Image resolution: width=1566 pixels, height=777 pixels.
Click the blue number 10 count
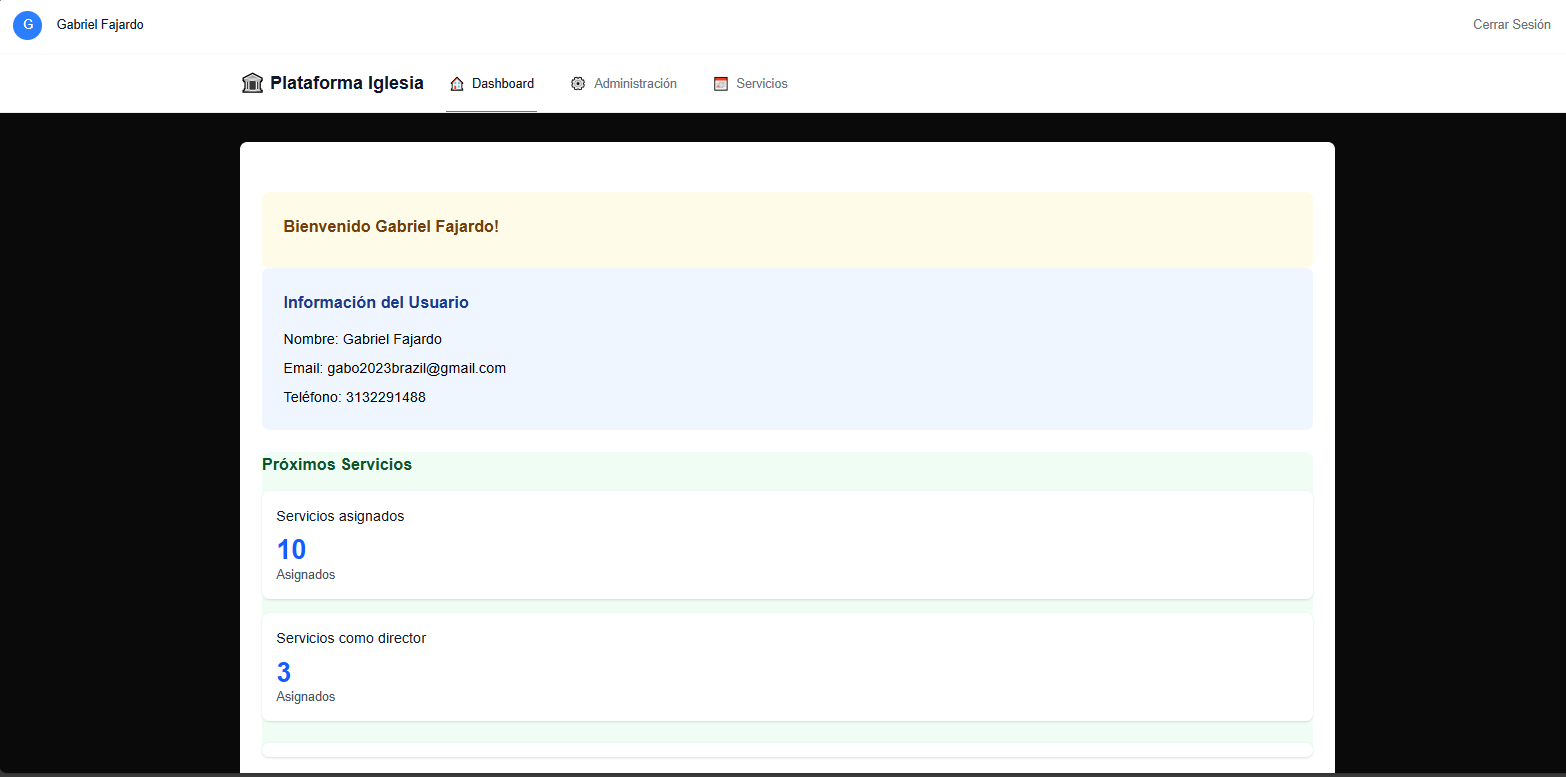point(291,550)
